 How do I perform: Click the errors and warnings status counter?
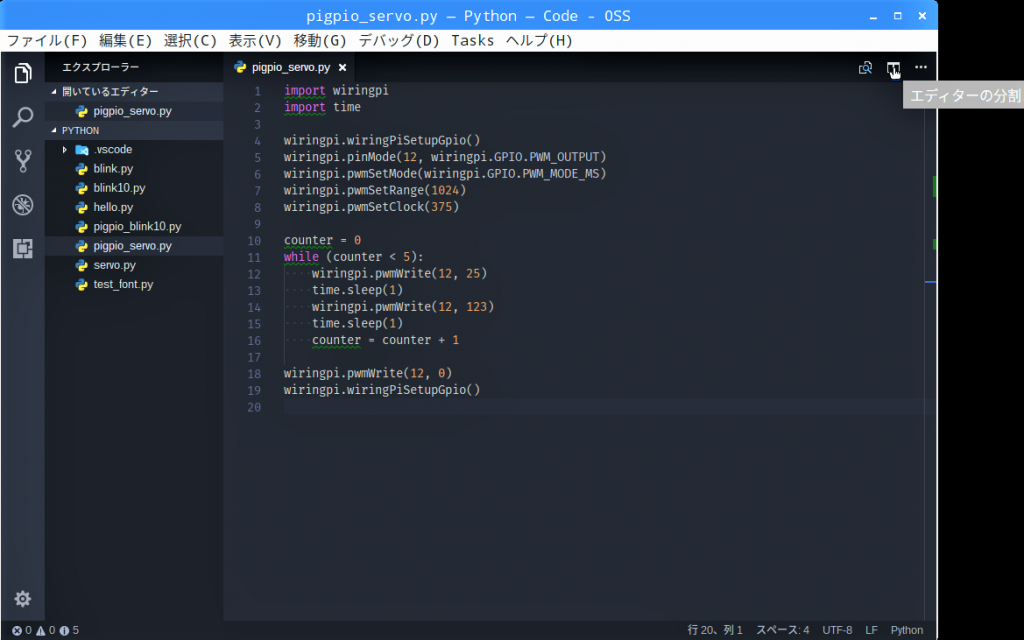[45, 630]
